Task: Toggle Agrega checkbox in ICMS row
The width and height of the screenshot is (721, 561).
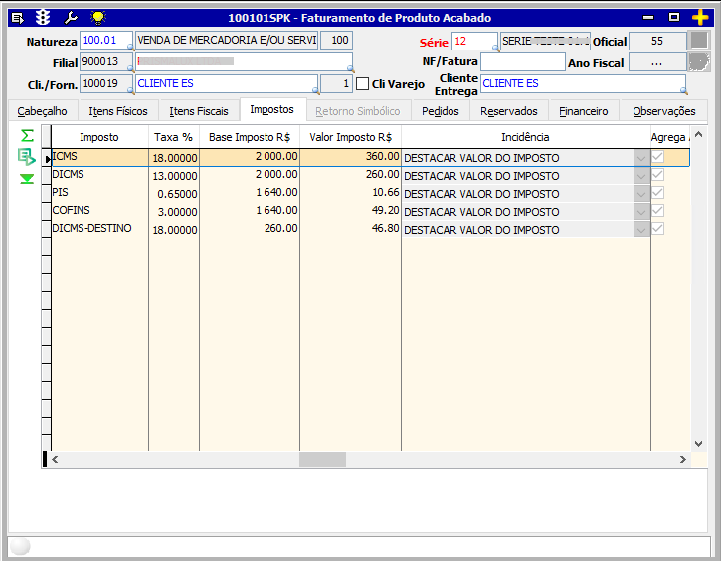Action: [658, 157]
